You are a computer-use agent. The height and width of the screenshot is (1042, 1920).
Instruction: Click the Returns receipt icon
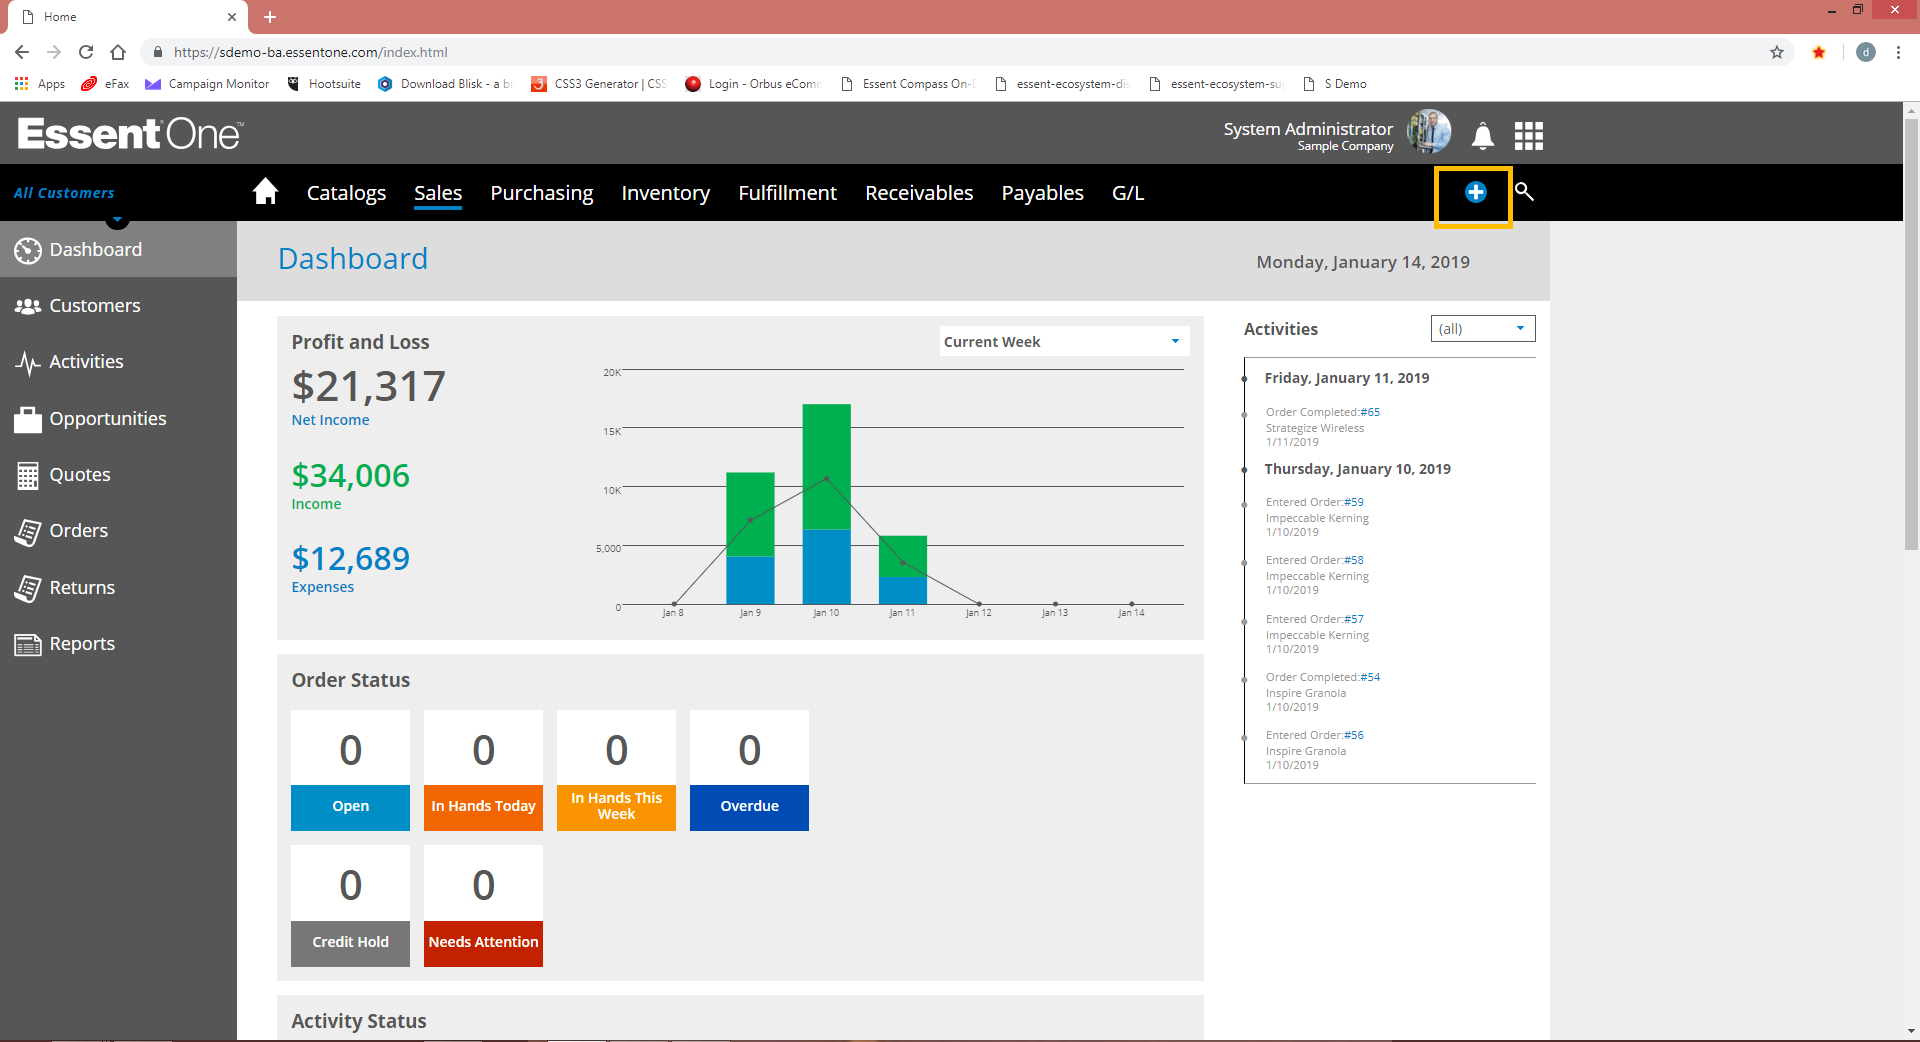pyautogui.click(x=28, y=588)
